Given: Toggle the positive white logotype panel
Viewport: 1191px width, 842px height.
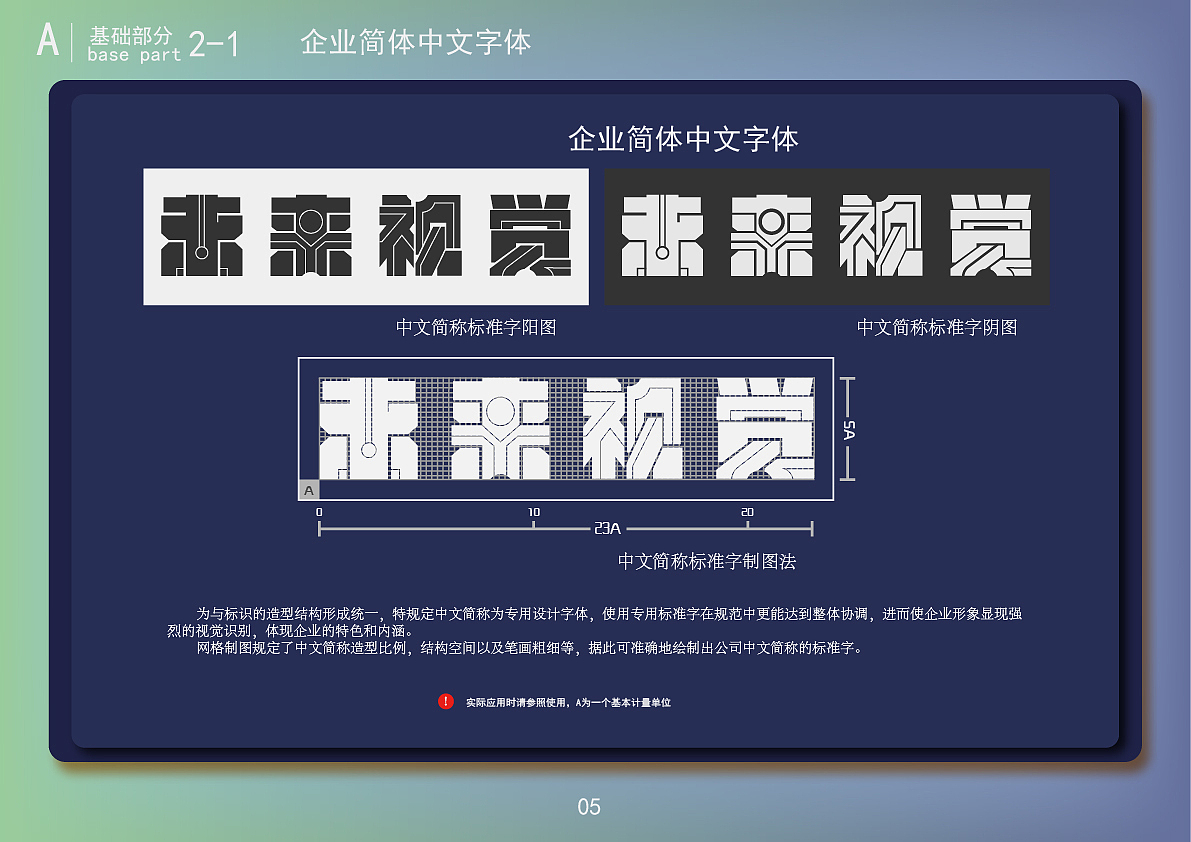Looking at the screenshot, I should (x=366, y=236).
